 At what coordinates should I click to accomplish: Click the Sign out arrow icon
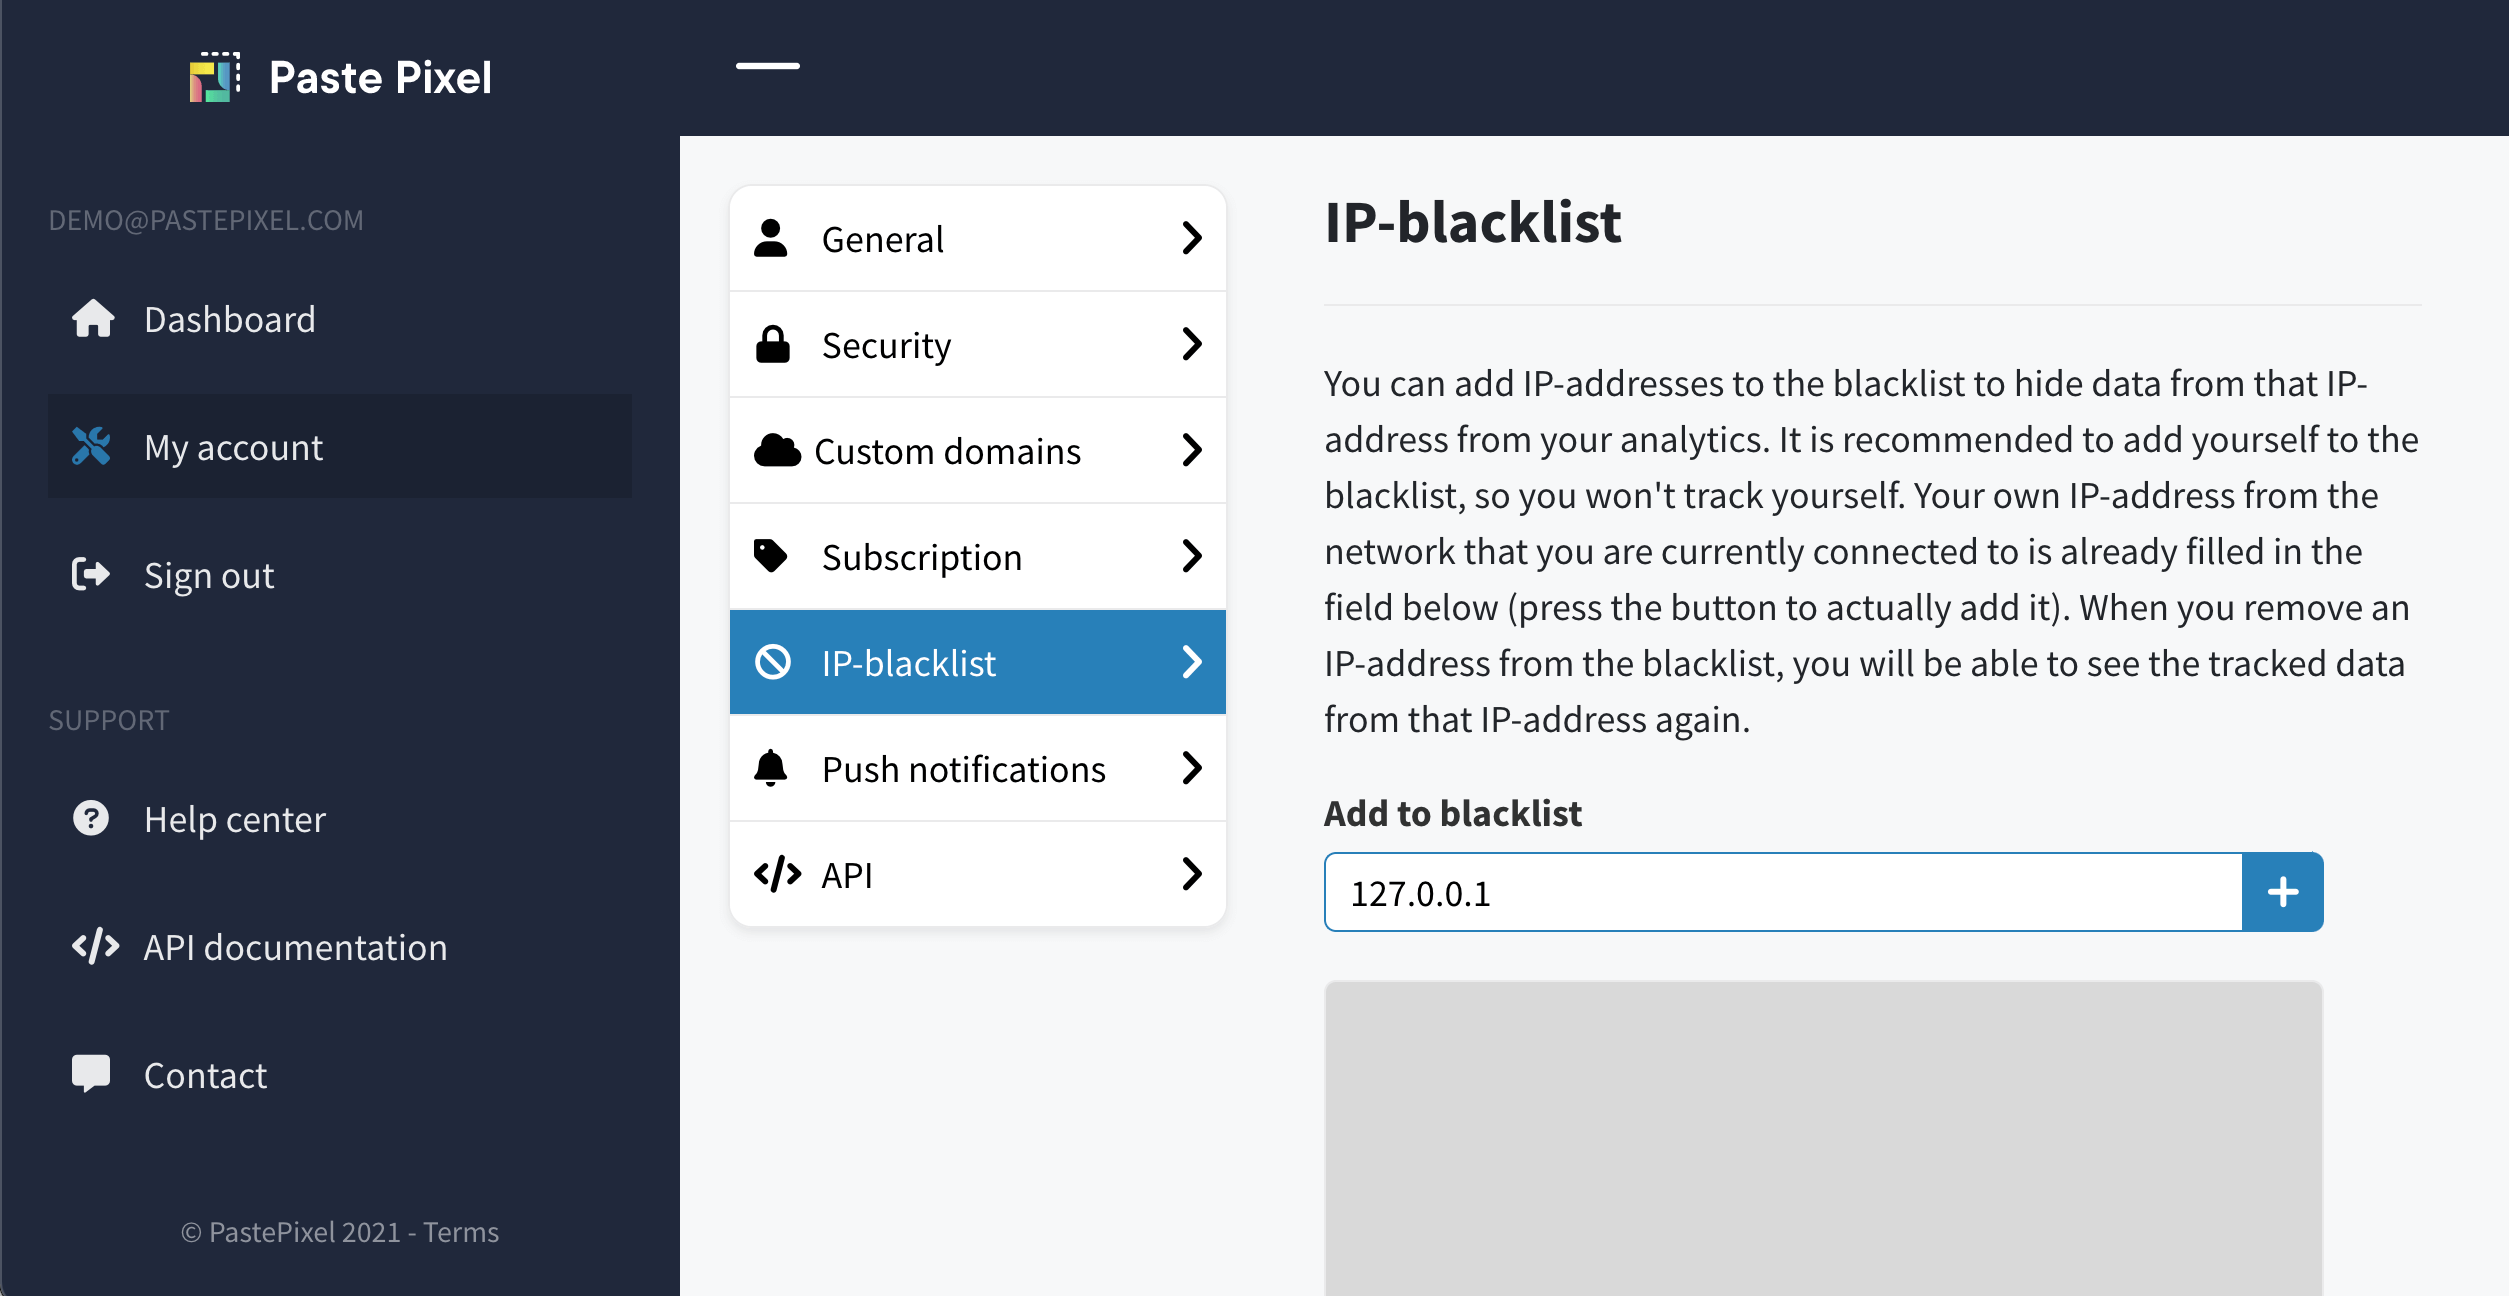coord(89,575)
